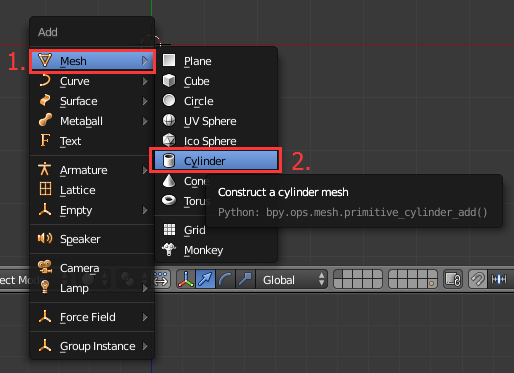
Task: Open the Lamp submenu entry
Action: point(92,288)
